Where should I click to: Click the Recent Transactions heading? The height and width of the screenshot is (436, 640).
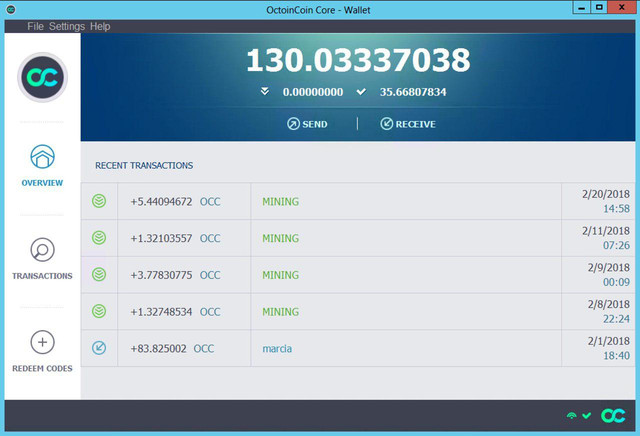tap(144, 165)
